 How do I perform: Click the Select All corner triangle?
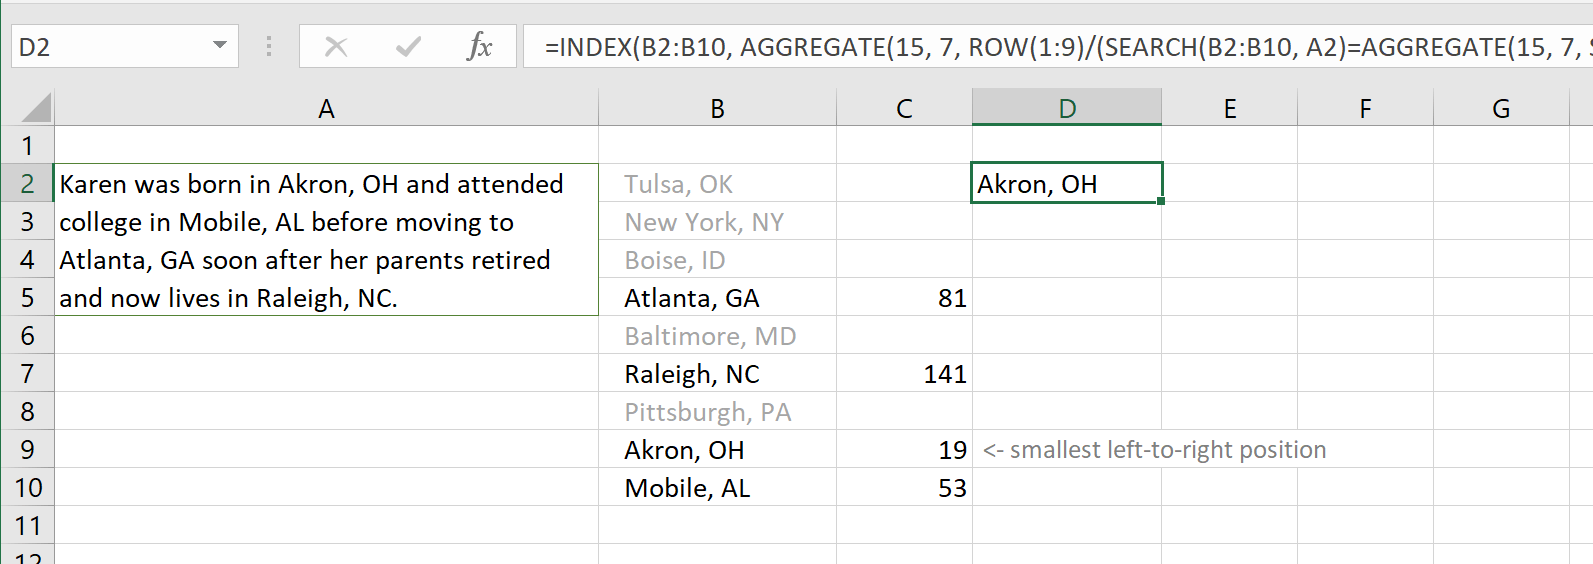pos(36,107)
